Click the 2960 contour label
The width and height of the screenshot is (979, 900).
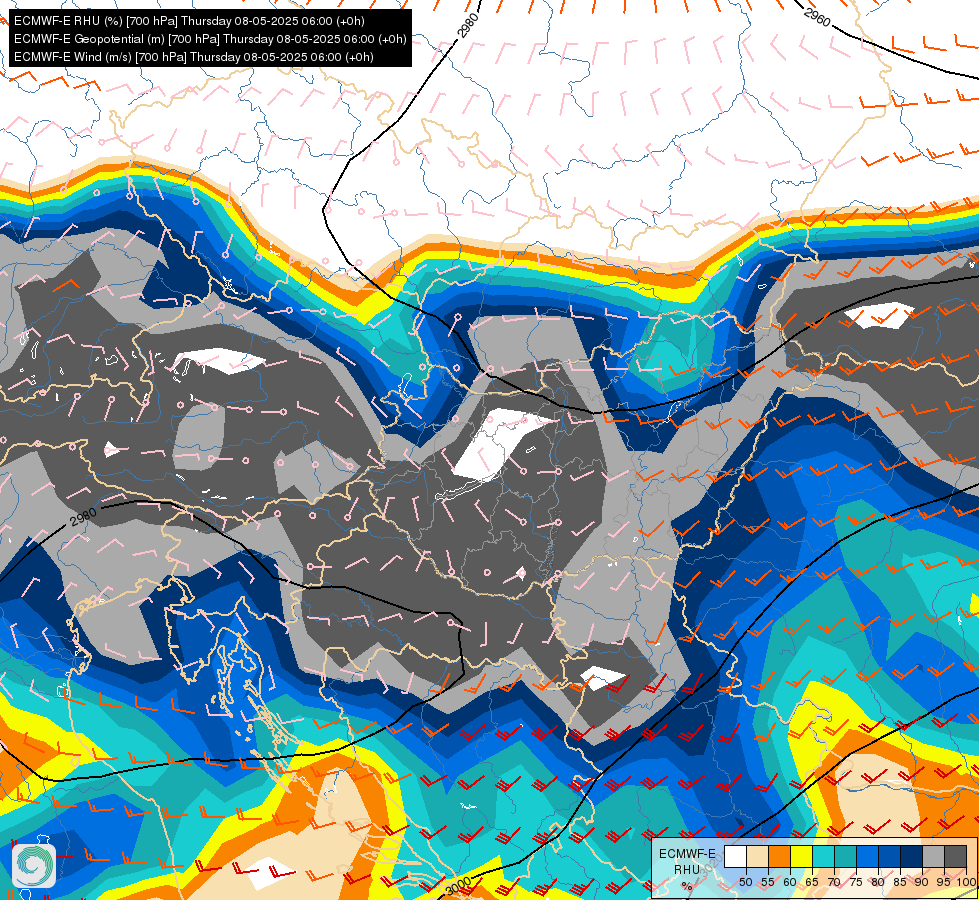[817, 17]
